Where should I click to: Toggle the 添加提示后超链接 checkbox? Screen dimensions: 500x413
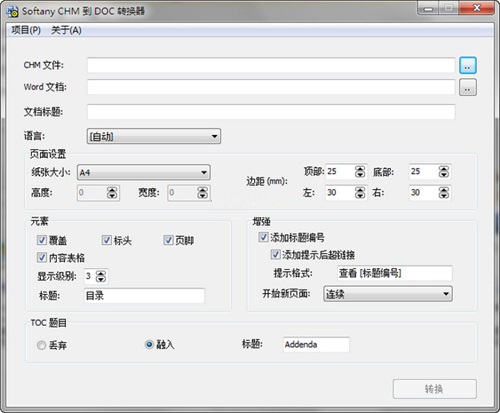275,255
